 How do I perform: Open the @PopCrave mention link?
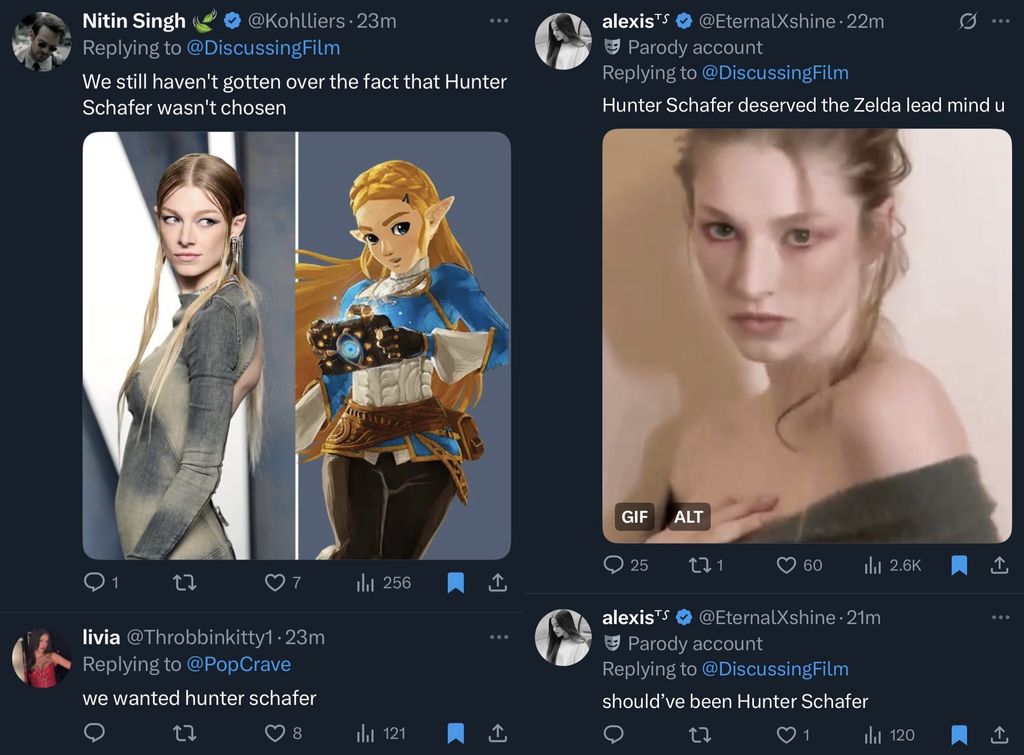pos(239,664)
